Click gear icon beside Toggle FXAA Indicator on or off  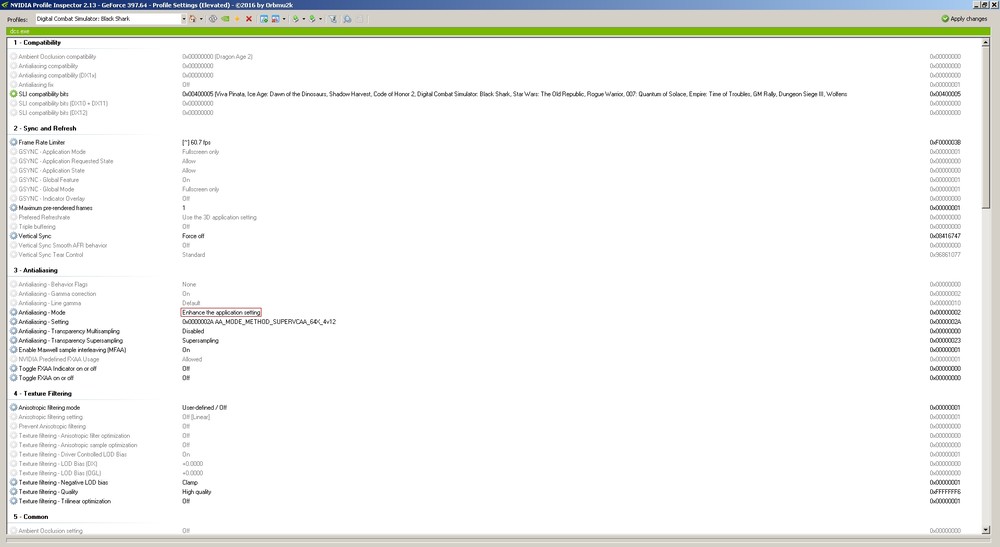(x=13, y=368)
